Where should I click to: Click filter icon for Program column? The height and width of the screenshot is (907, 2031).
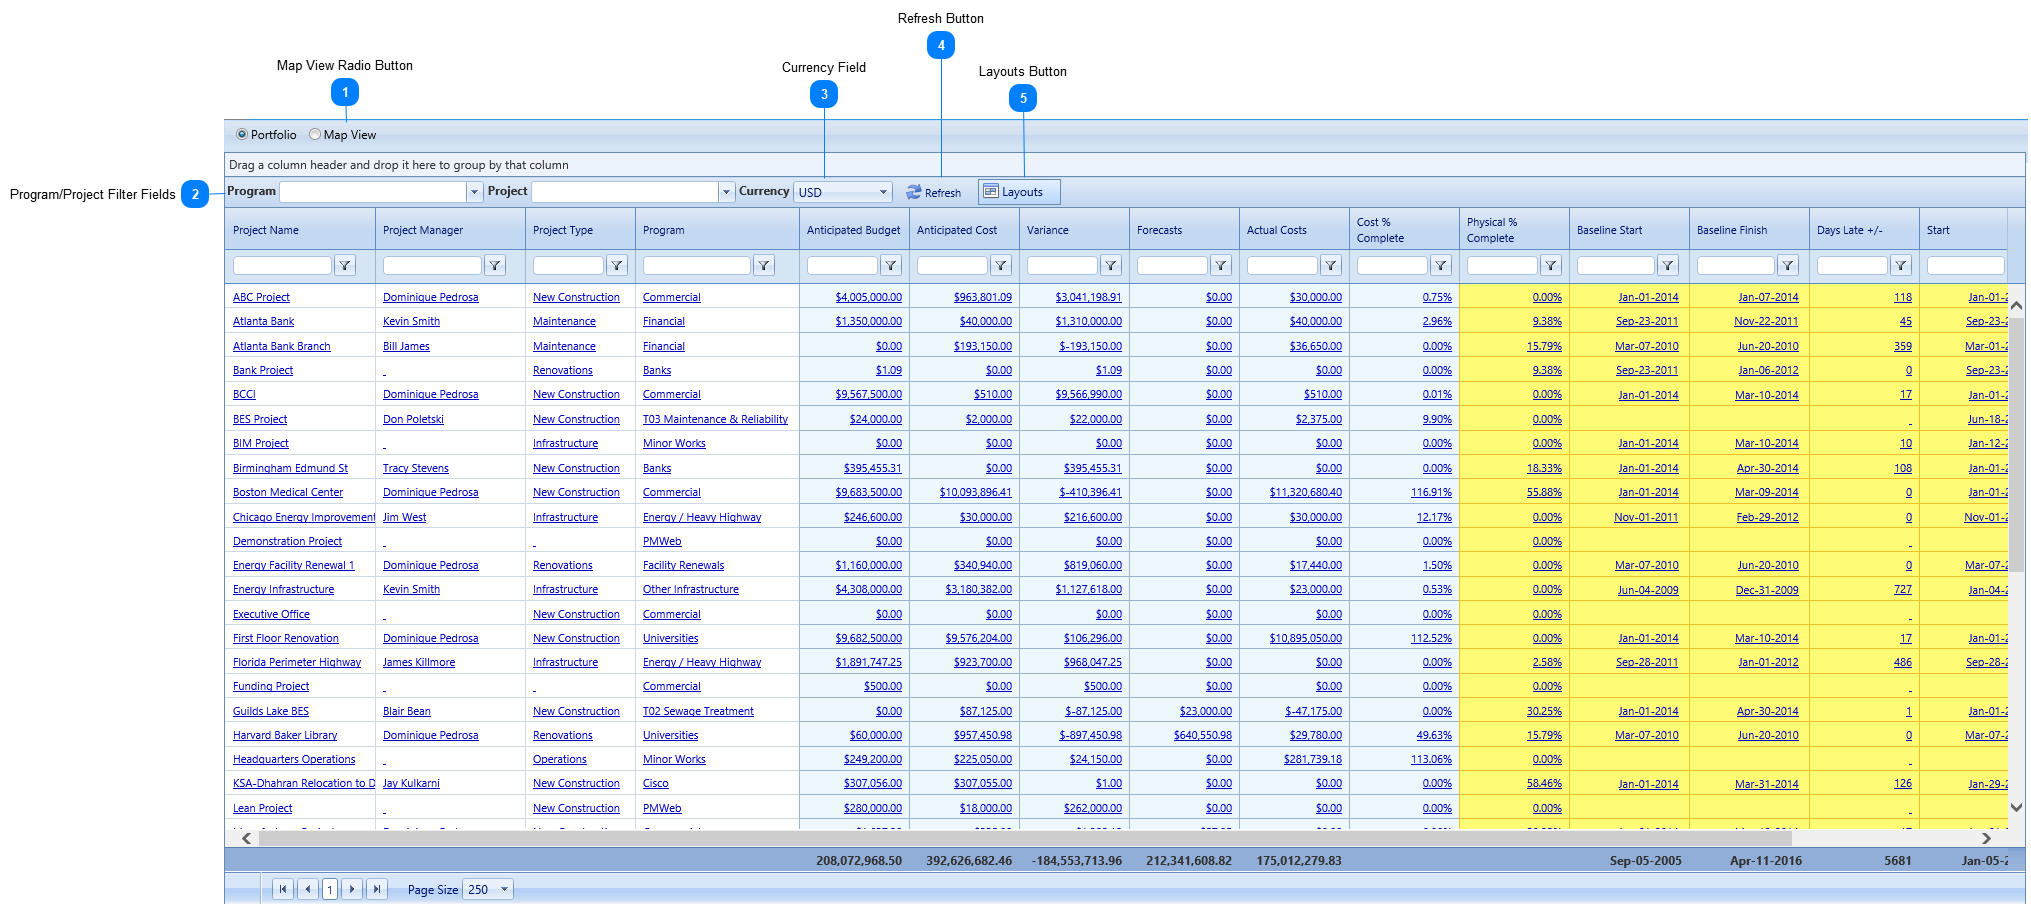click(764, 266)
